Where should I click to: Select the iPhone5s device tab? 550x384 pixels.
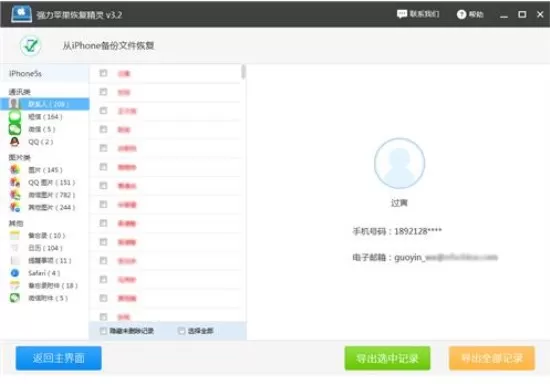[45, 73]
